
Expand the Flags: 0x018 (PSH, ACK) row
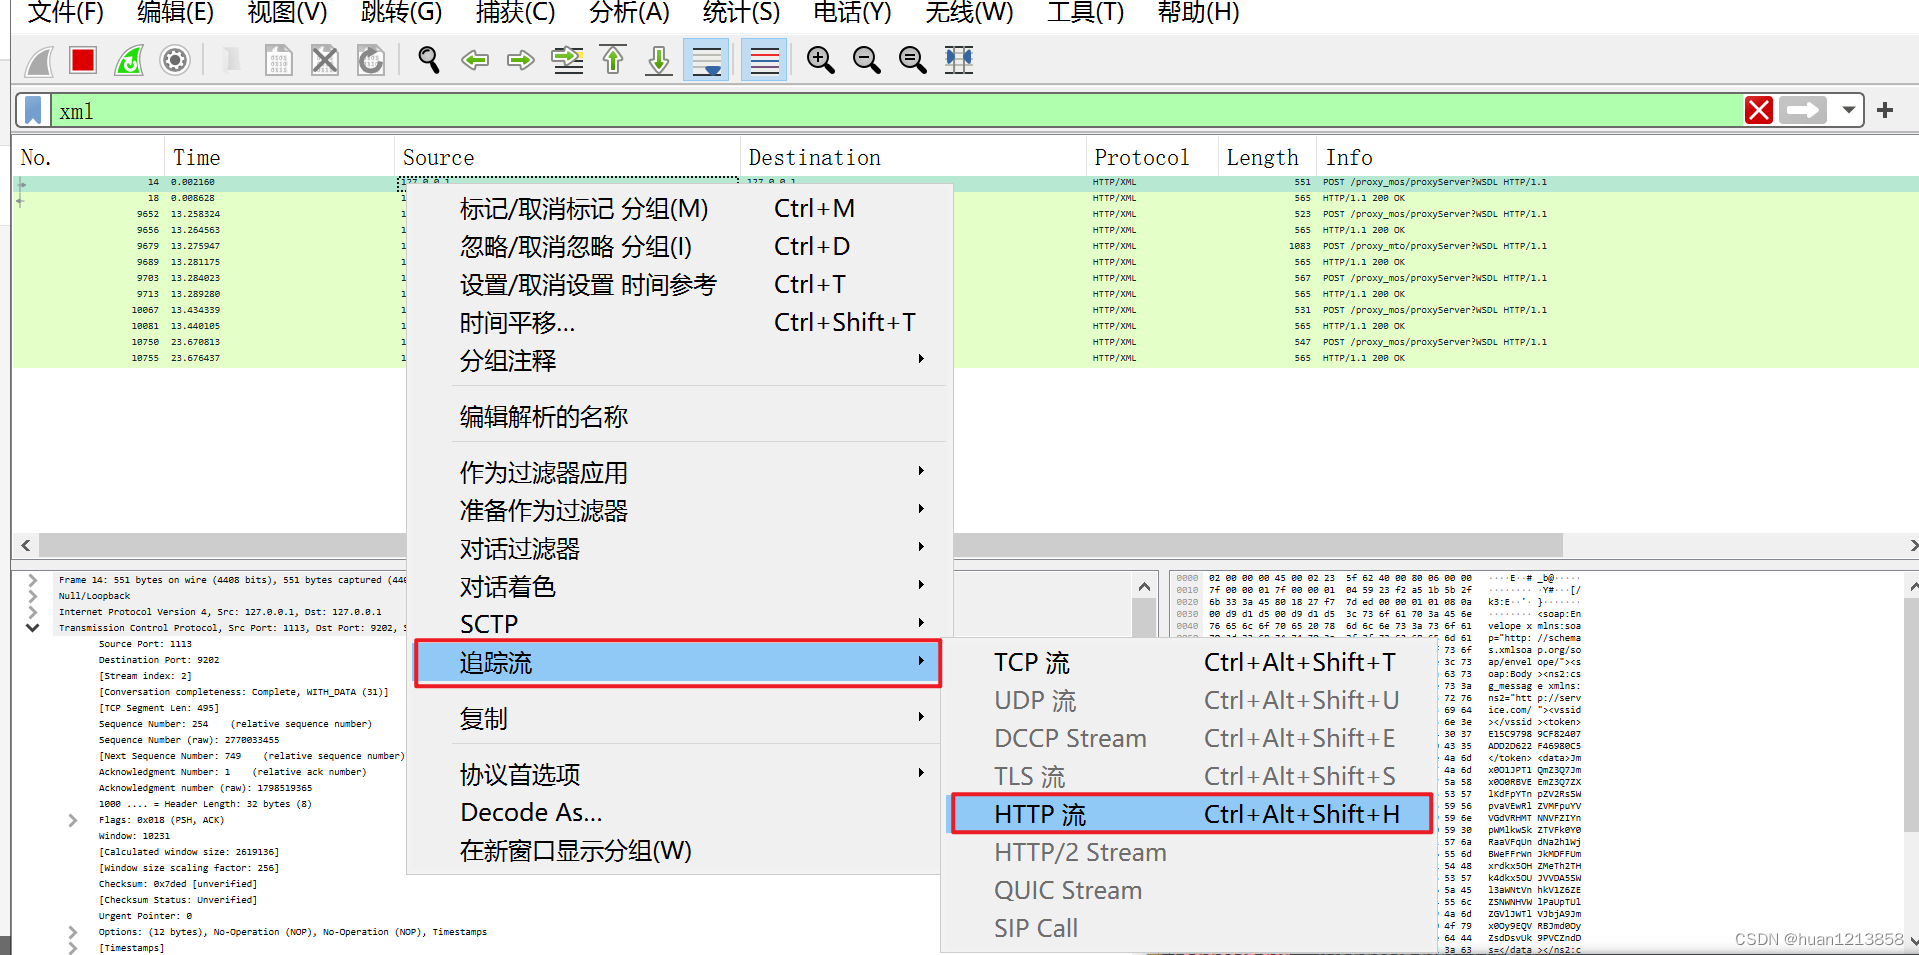coord(73,820)
